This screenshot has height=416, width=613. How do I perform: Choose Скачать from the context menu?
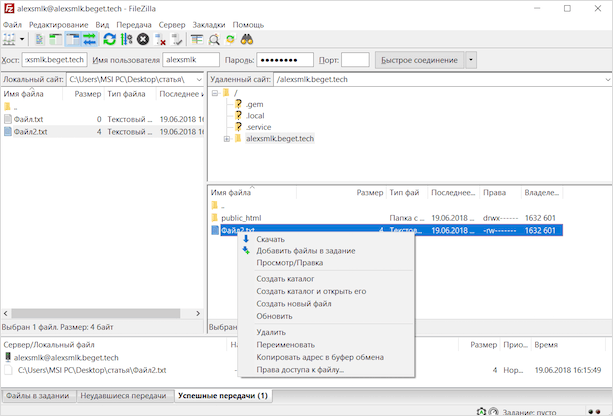pyautogui.click(x=270, y=239)
